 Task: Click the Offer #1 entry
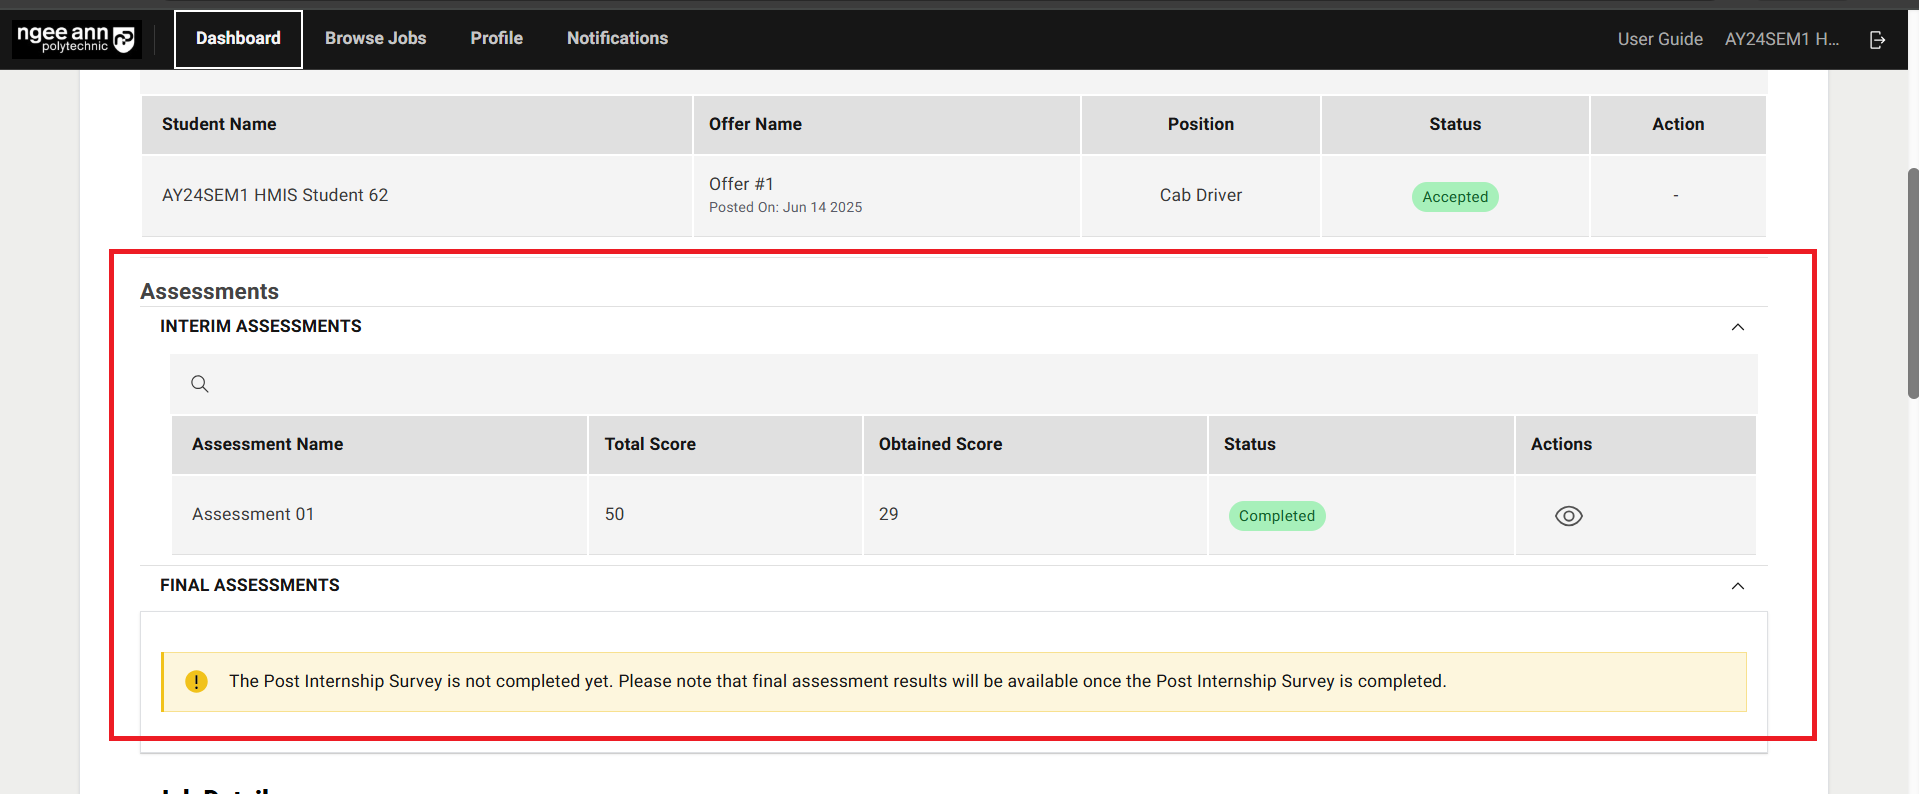click(x=741, y=184)
